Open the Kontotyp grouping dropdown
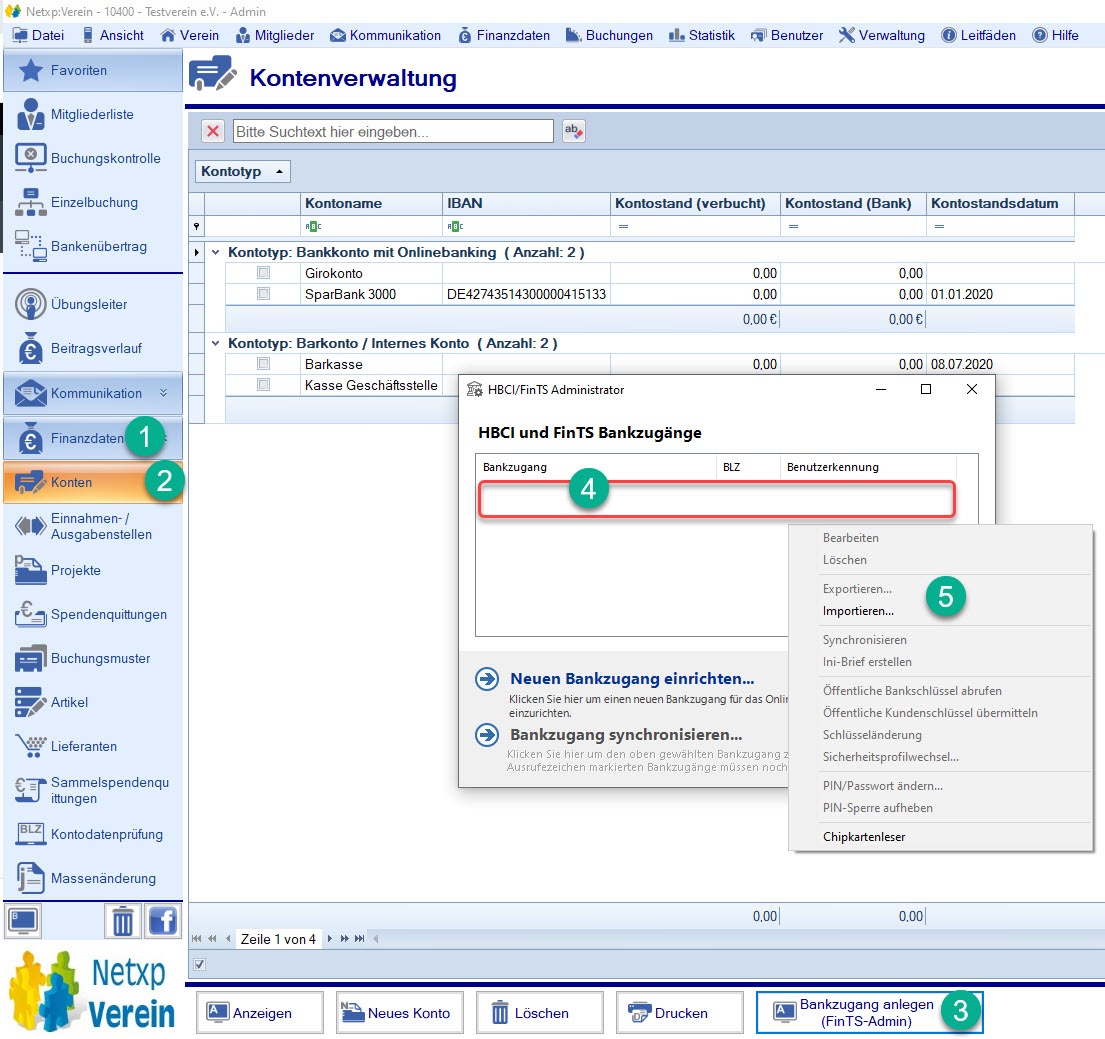 coord(242,172)
